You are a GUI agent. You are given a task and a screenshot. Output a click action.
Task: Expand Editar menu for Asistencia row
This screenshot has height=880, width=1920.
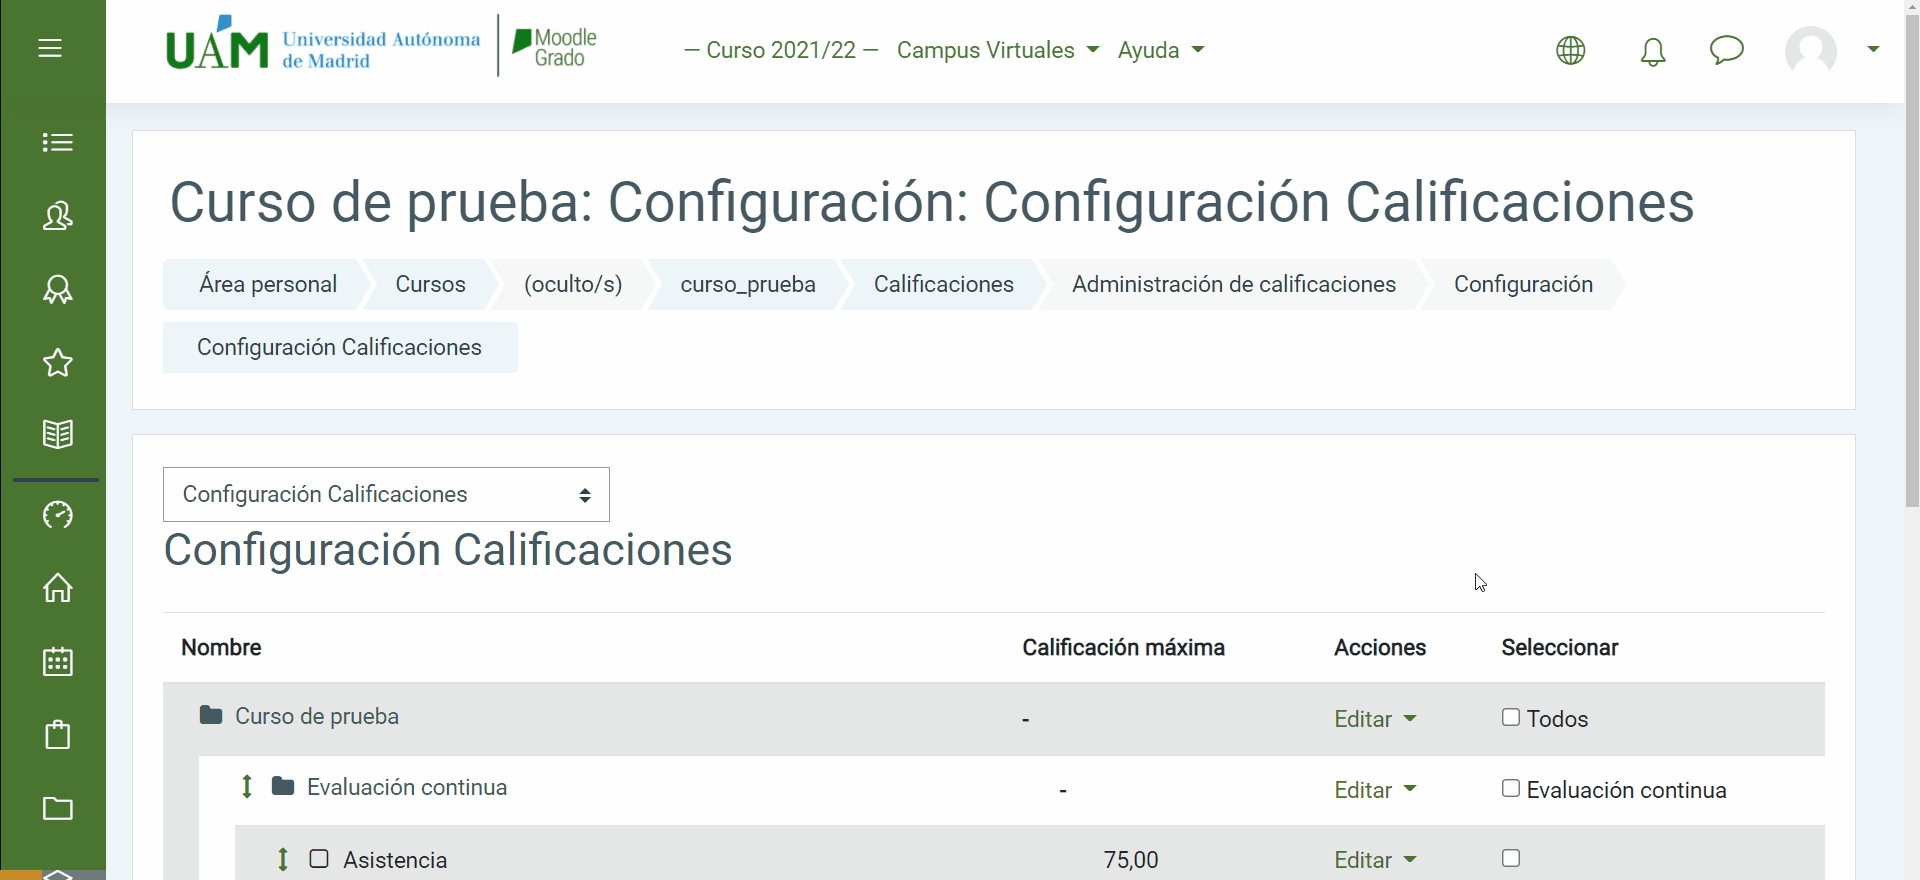coord(1375,860)
